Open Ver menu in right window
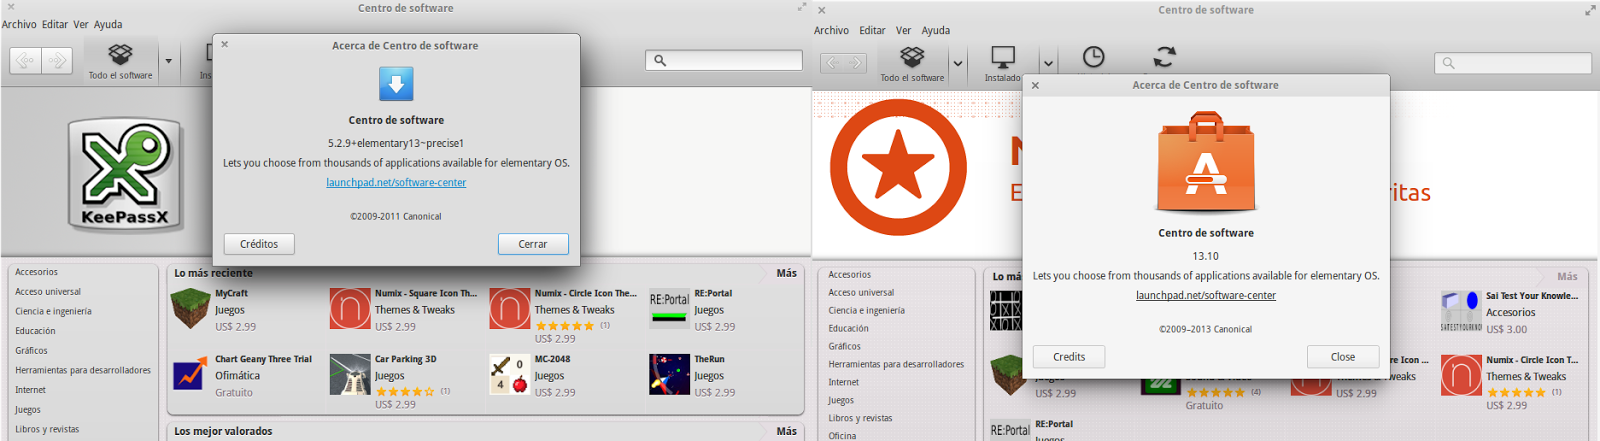Viewport: 1600px width, 441px height. pyautogui.click(x=903, y=30)
